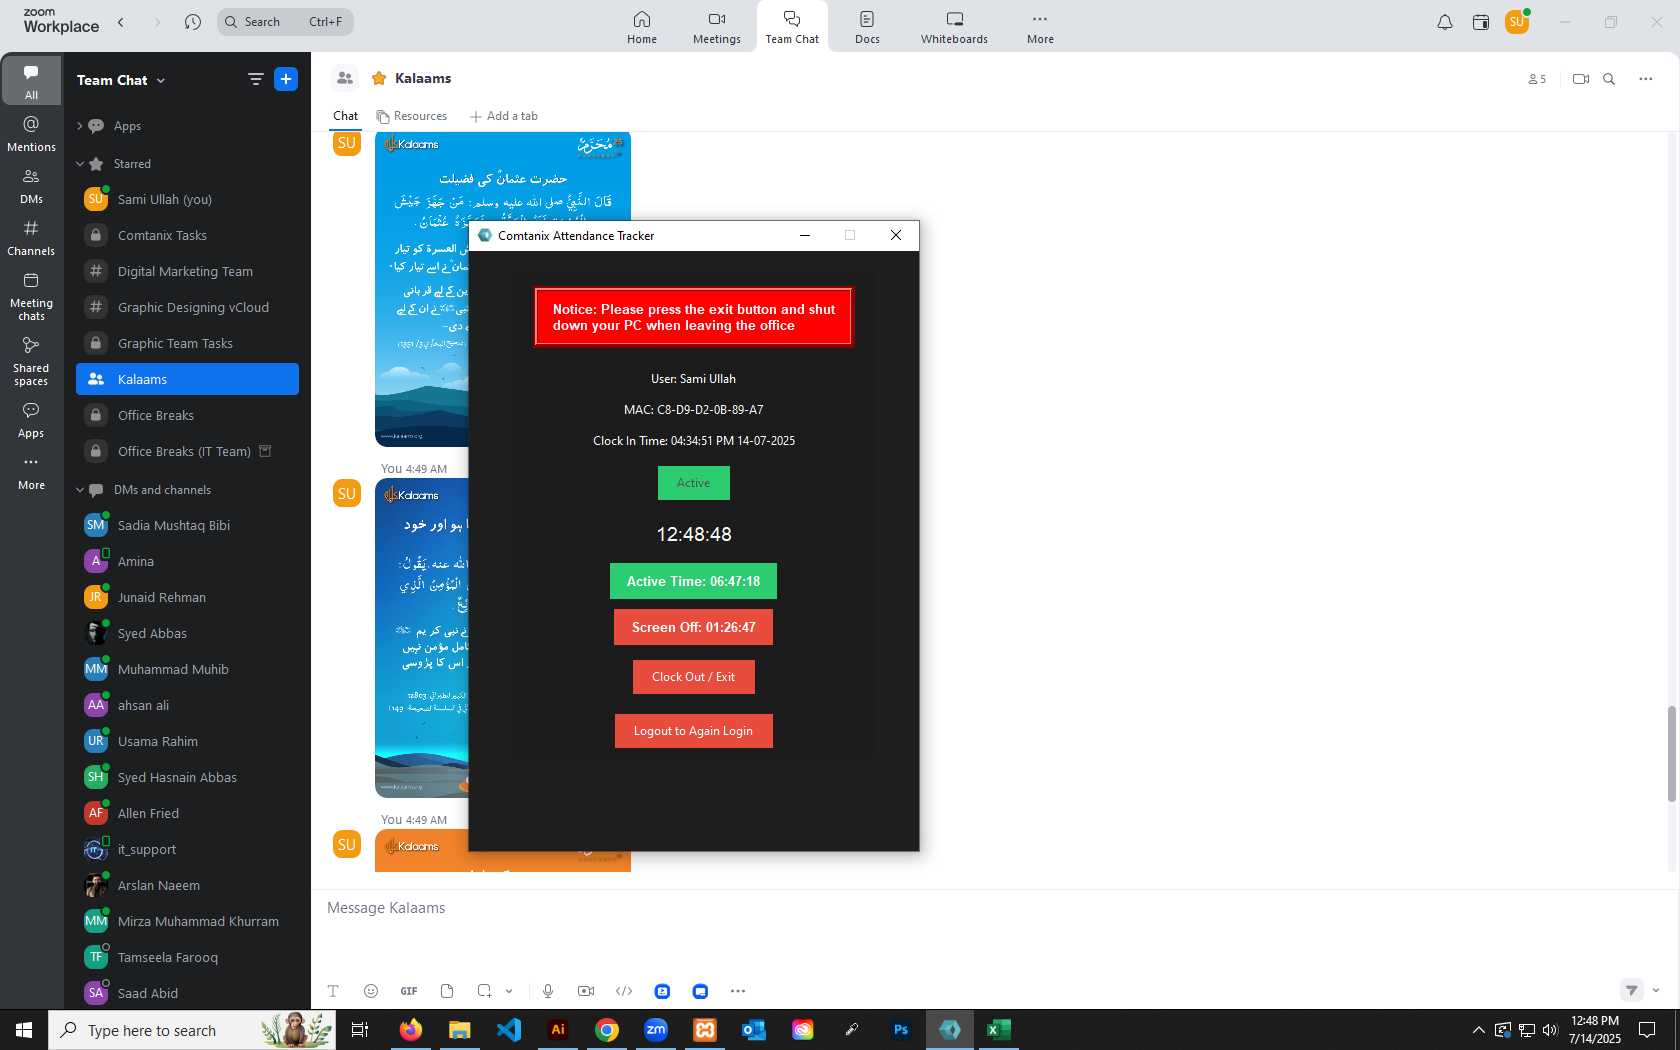The width and height of the screenshot is (1680, 1050).
Task: Open the Resources tab
Action: point(412,116)
